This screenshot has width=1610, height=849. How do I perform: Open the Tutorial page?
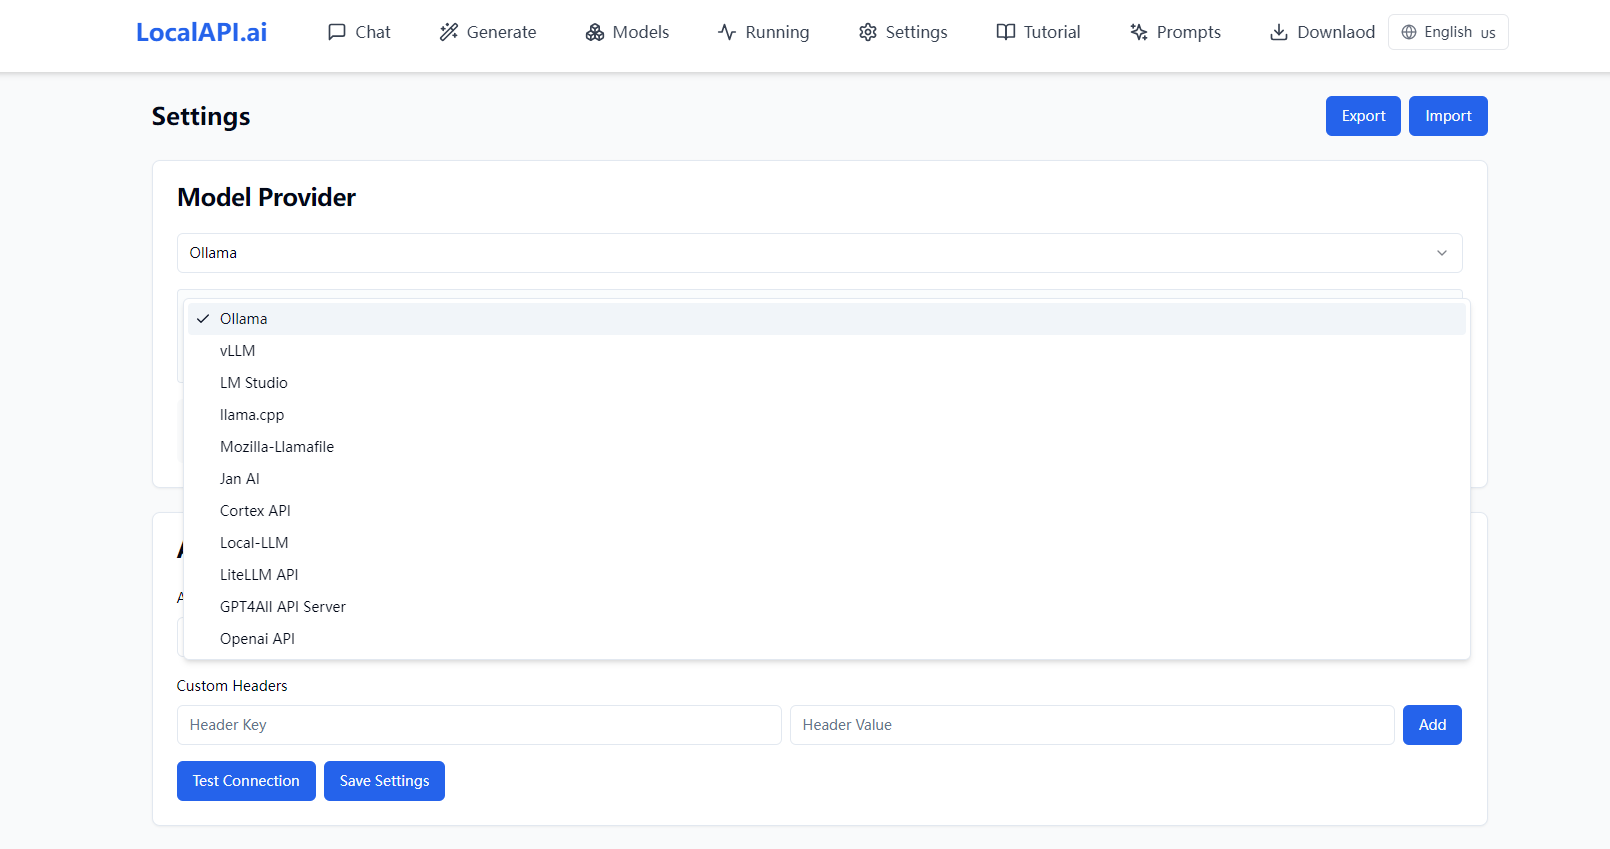[1038, 32]
